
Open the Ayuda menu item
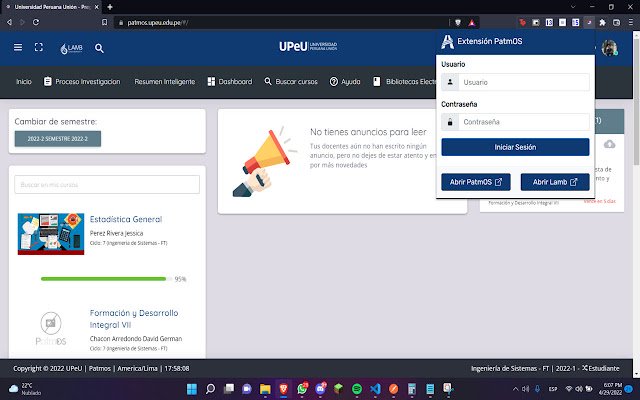point(345,82)
